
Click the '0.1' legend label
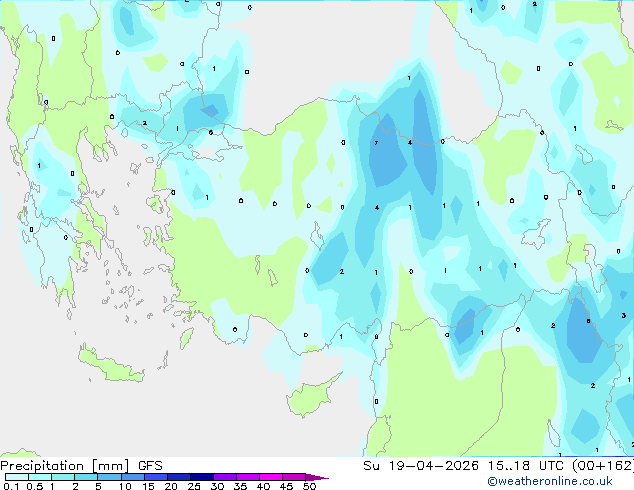[11, 486]
